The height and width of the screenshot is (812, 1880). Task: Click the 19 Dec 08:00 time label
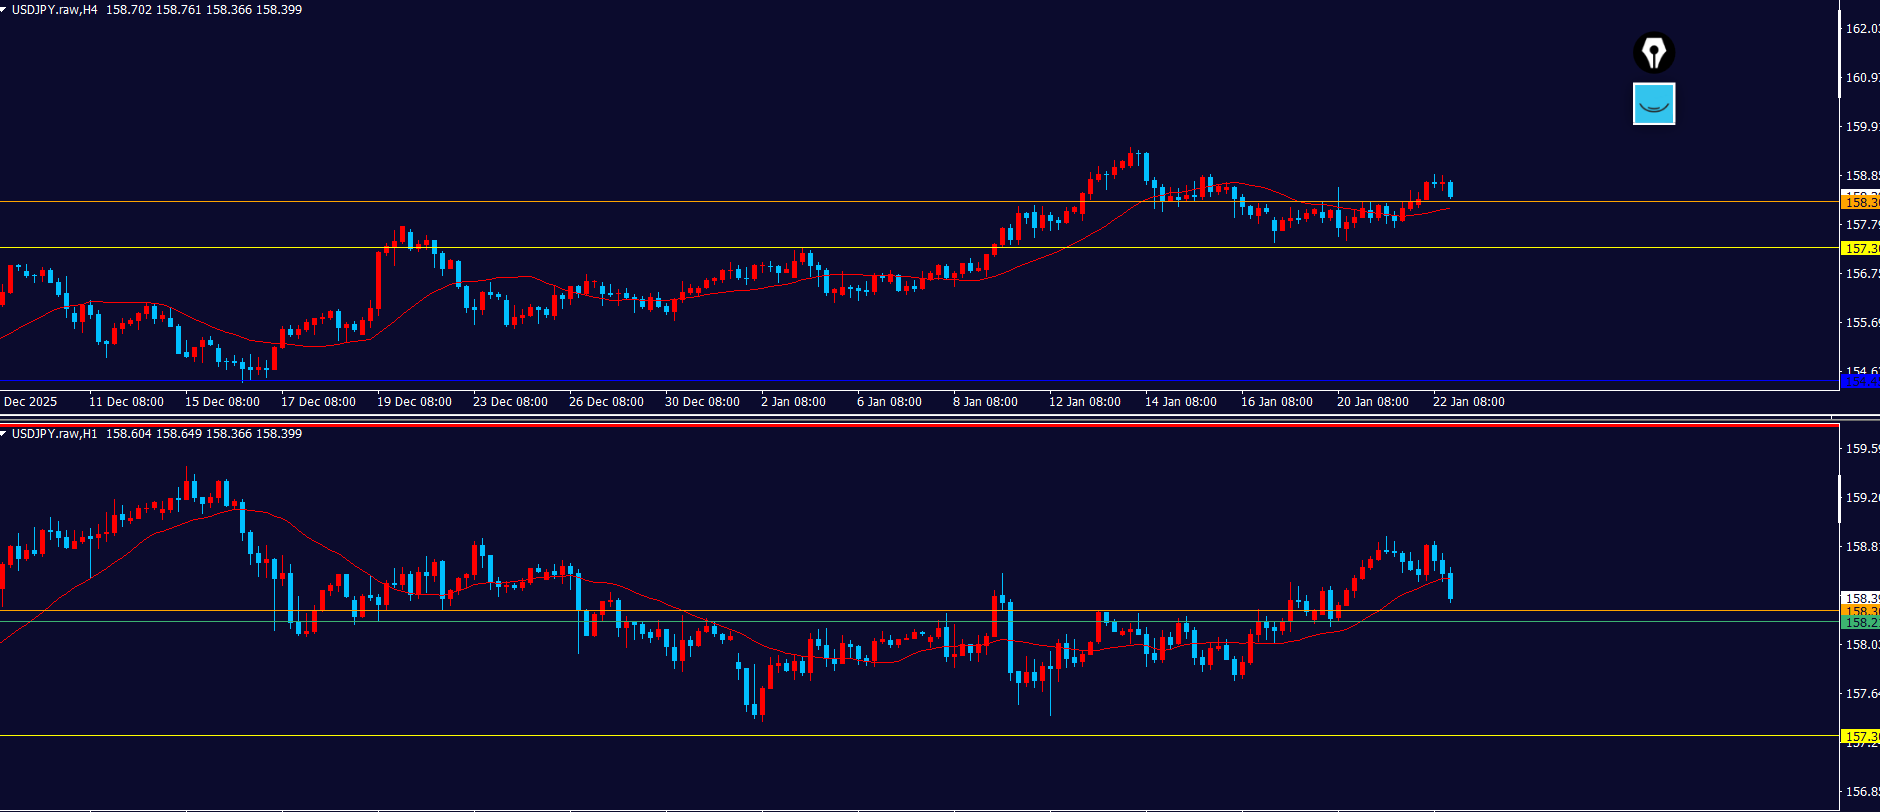click(414, 402)
